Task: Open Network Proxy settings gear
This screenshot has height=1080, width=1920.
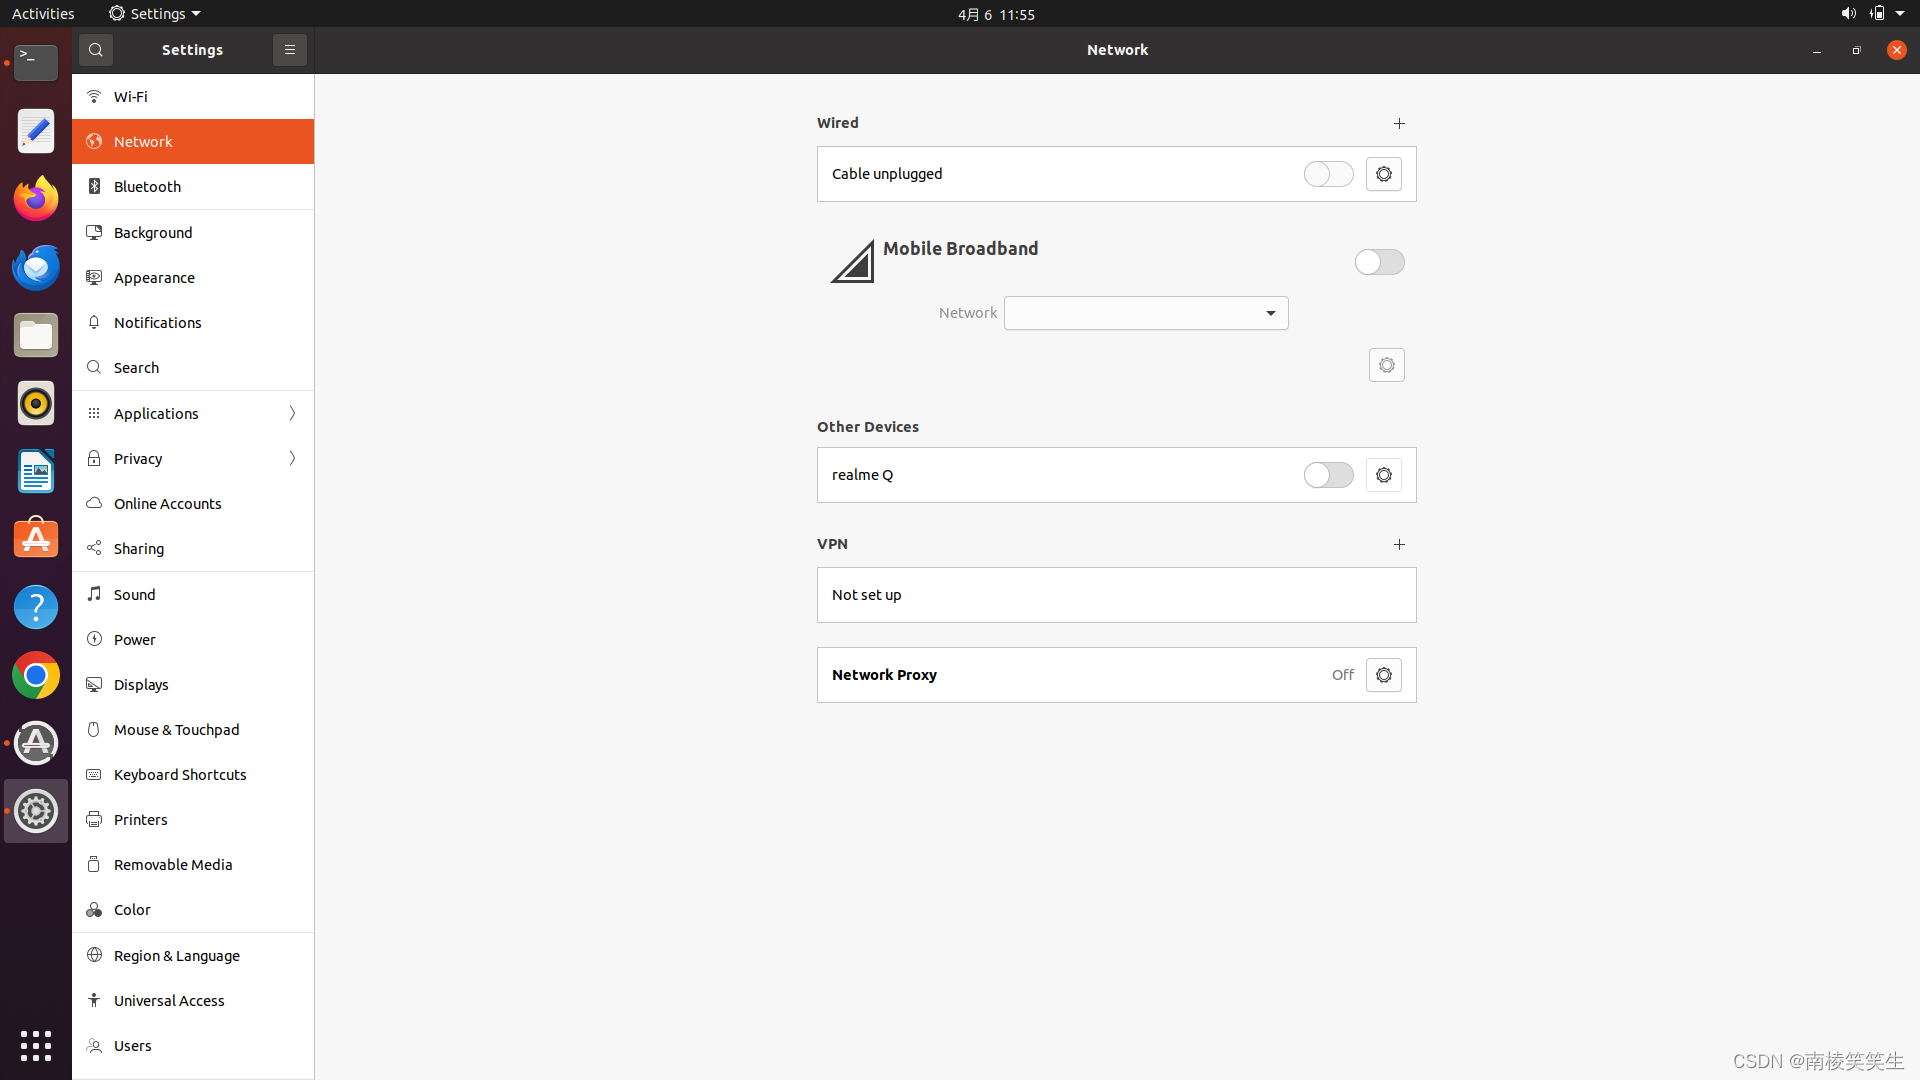Action: pyautogui.click(x=1383, y=675)
